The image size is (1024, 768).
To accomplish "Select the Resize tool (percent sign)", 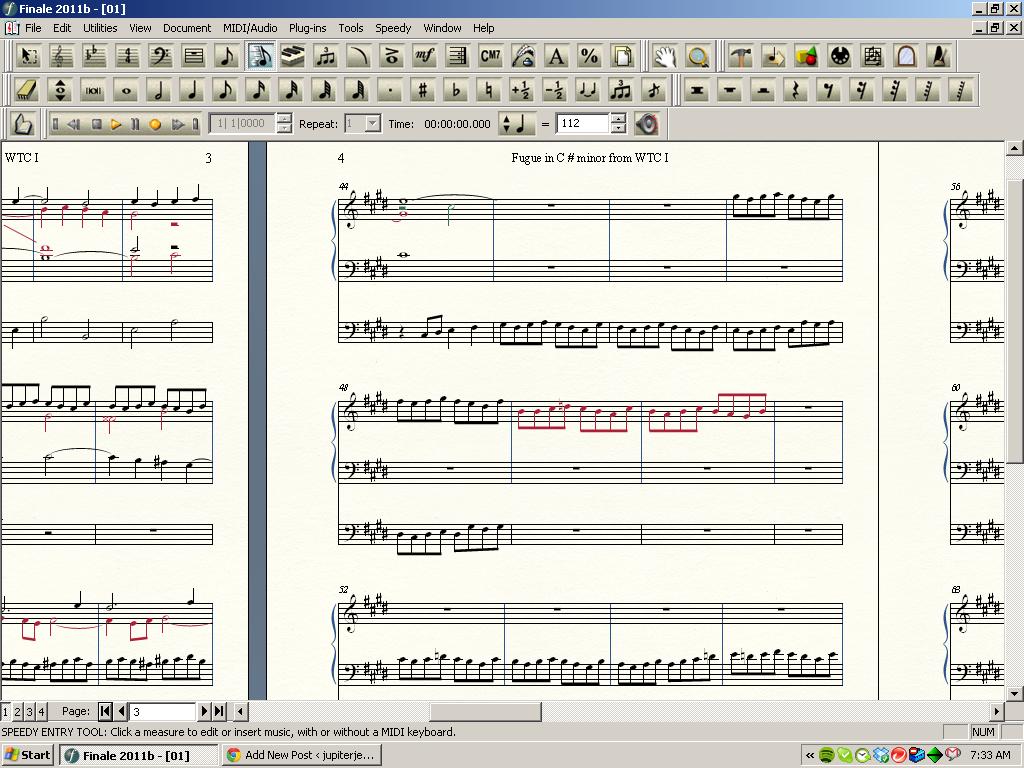I will tap(590, 56).
